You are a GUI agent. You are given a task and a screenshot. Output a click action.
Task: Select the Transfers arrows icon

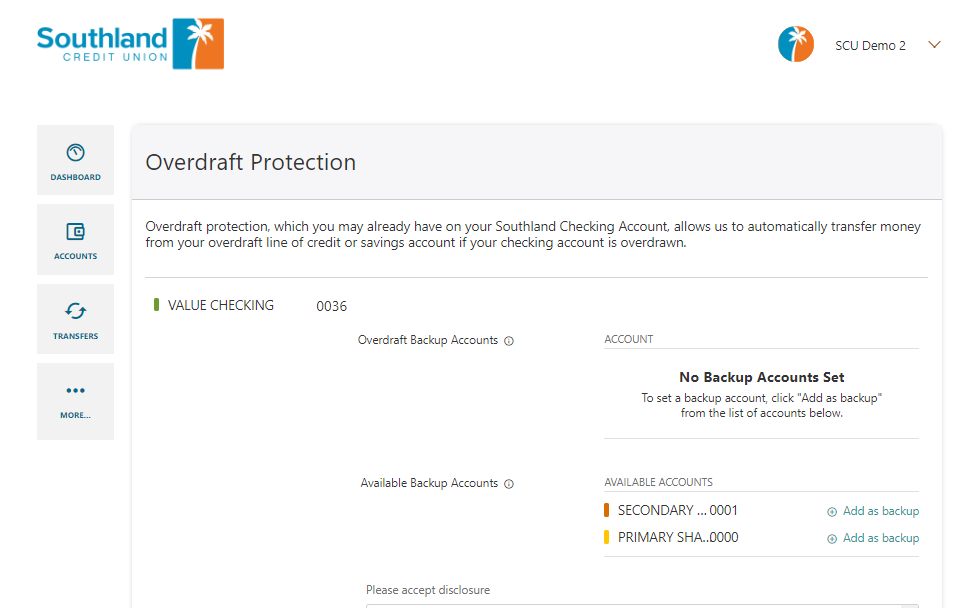(75, 311)
